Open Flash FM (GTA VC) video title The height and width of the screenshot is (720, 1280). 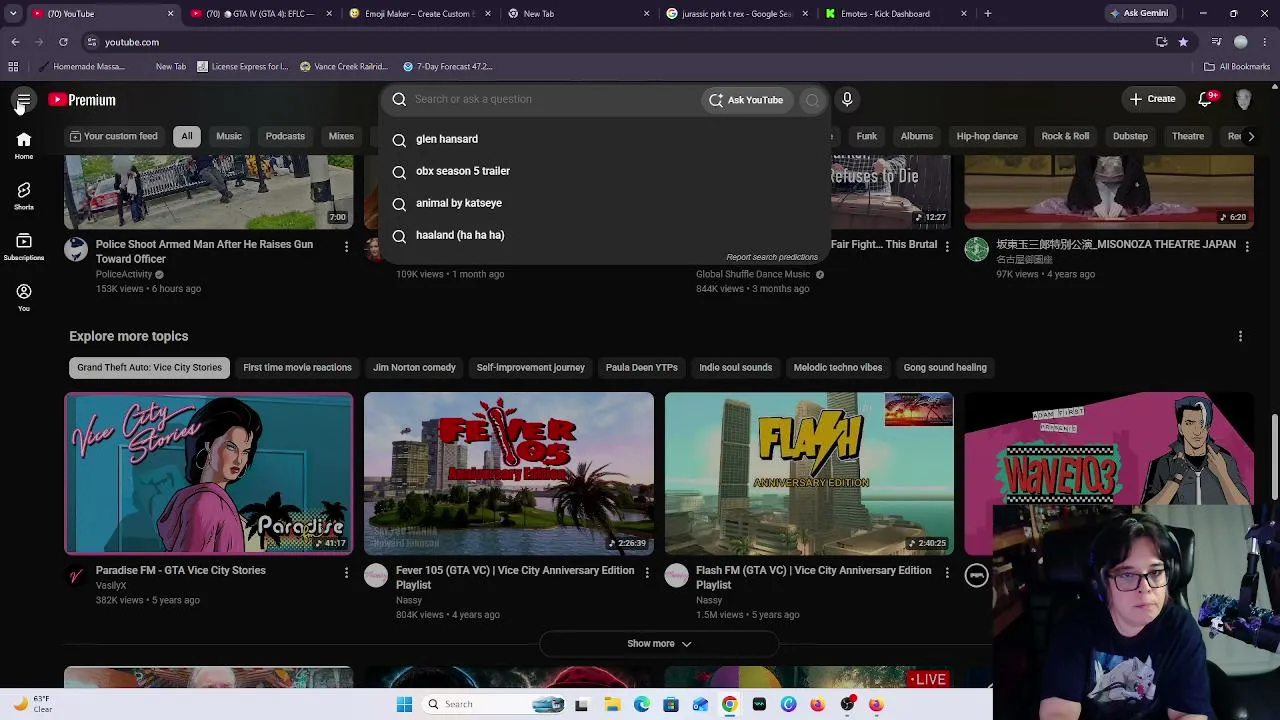(813, 577)
